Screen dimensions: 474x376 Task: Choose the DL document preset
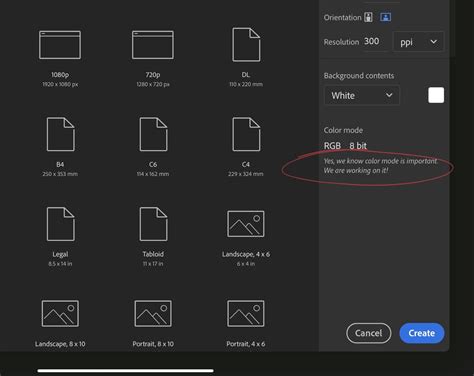(x=246, y=45)
